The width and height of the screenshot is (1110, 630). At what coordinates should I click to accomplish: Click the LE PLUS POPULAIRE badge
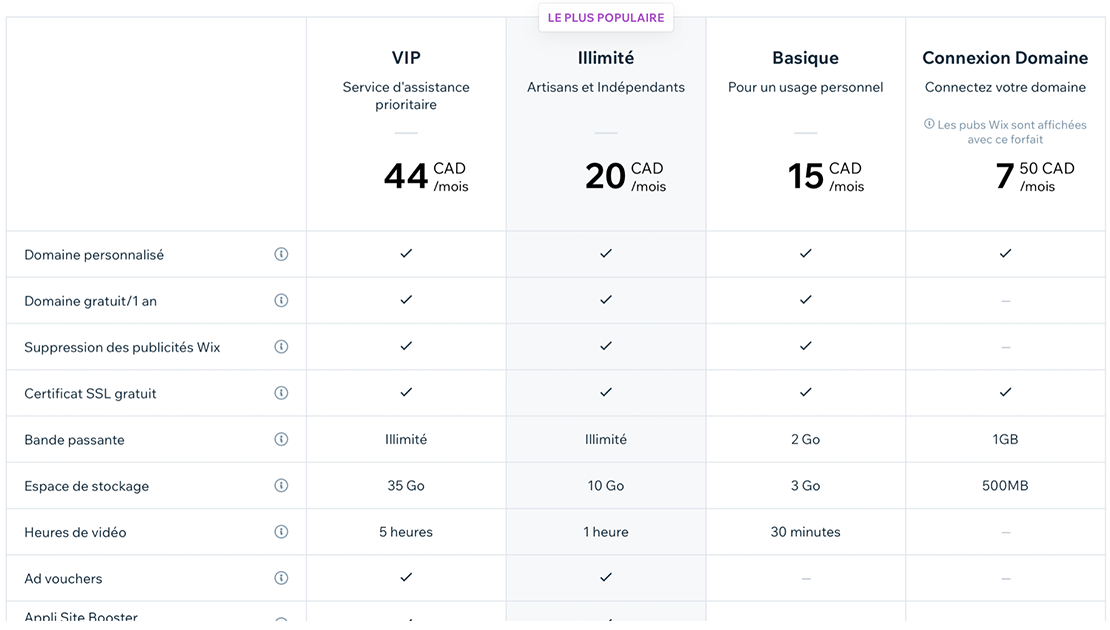(x=606, y=18)
